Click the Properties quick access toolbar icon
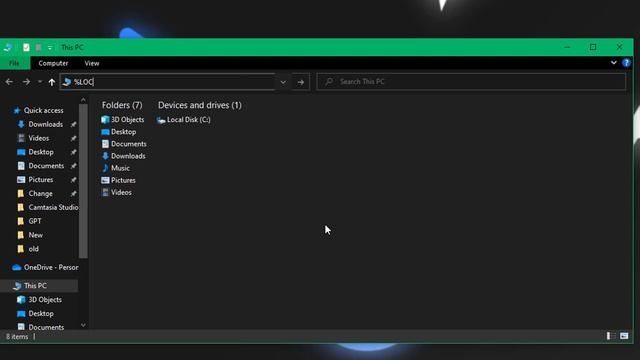Image resolution: width=640 pixels, height=360 pixels. click(x=26, y=47)
